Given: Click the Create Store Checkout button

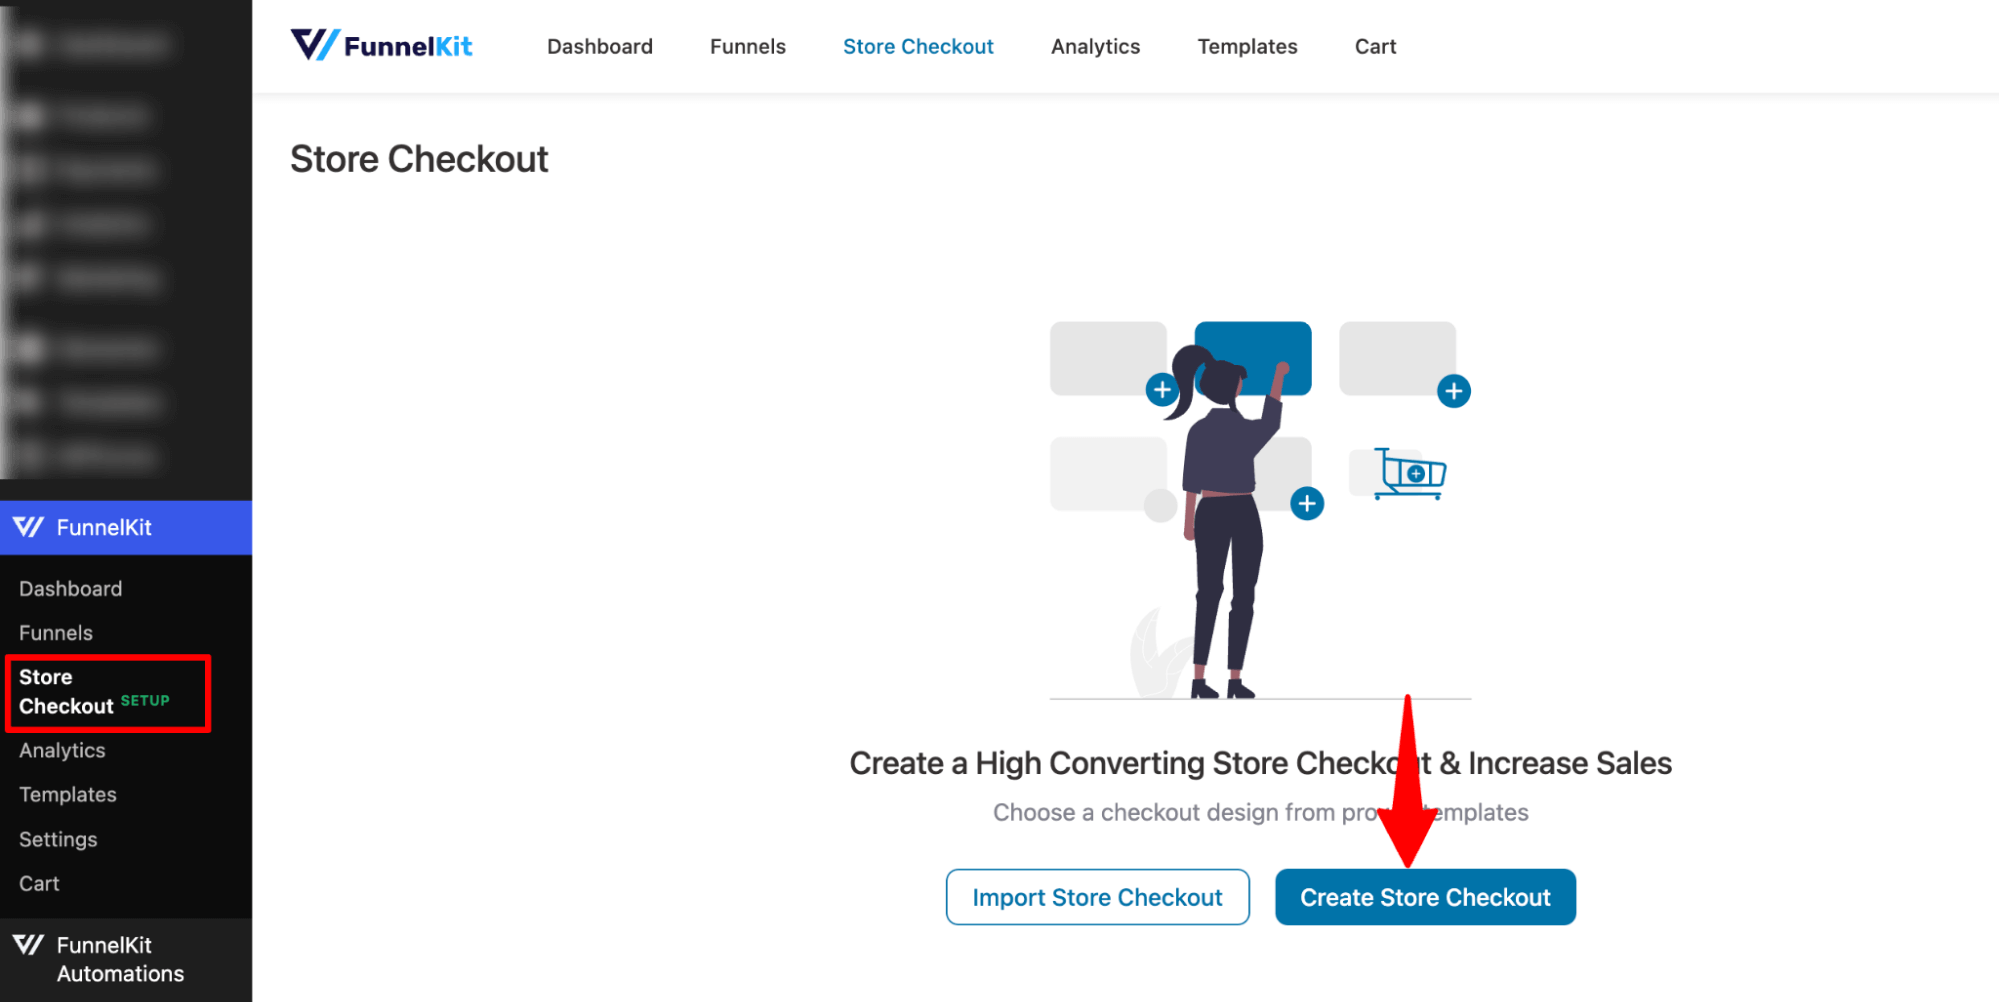Looking at the screenshot, I should 1424,897.
